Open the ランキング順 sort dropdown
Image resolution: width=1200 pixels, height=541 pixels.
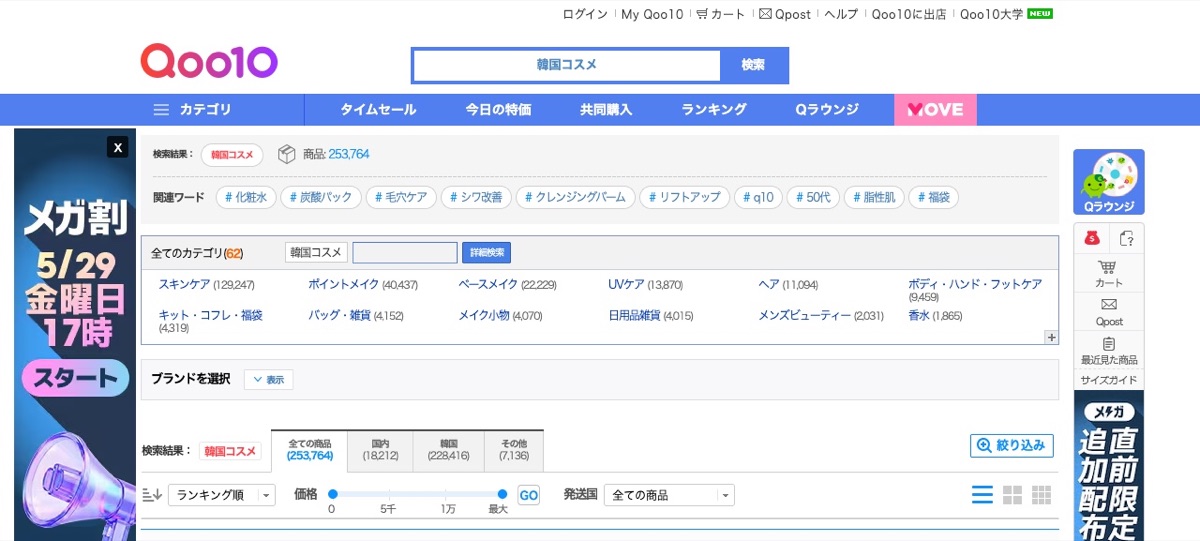(x=221, y=495)
